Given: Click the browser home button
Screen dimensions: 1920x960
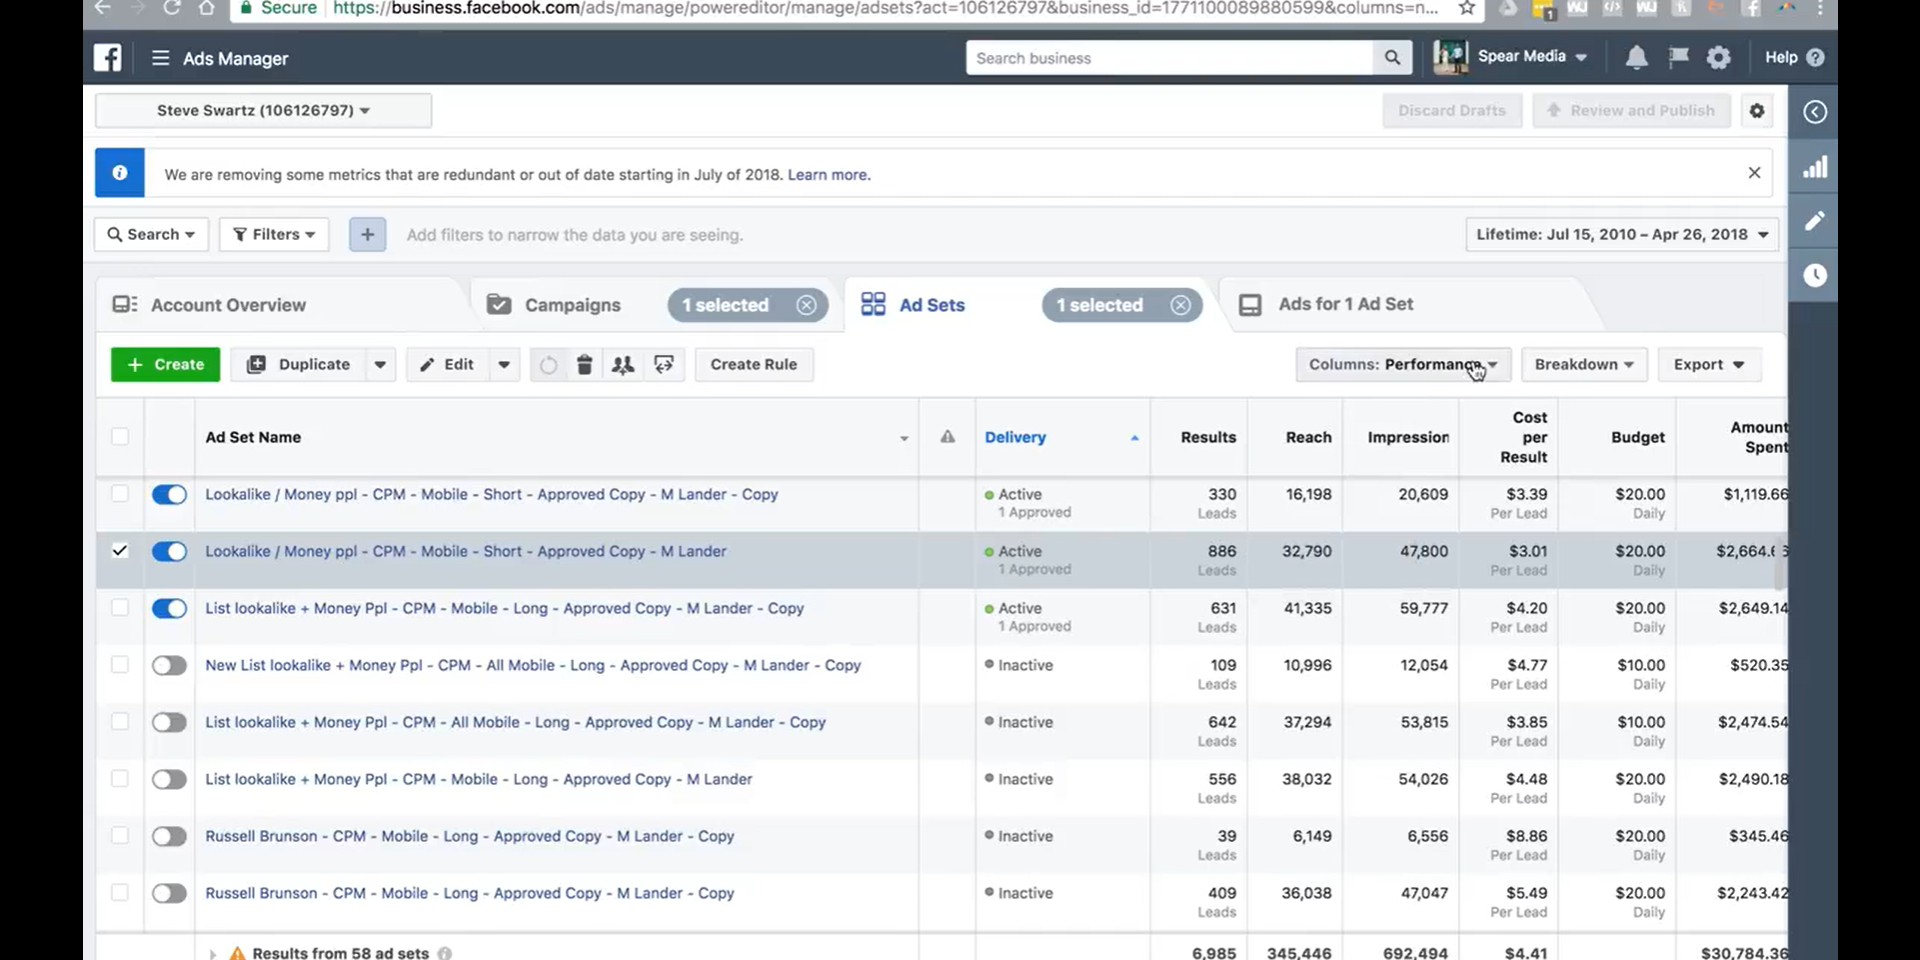Looking at the screenshot, I should pyautogui.click(x=206, y=8).
